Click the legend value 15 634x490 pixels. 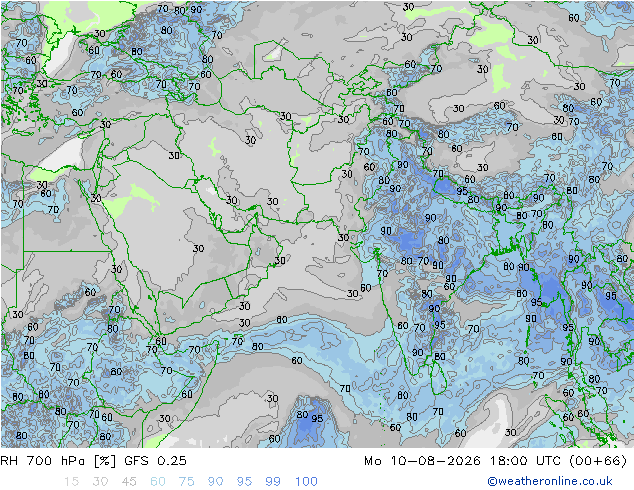[71, 481]
